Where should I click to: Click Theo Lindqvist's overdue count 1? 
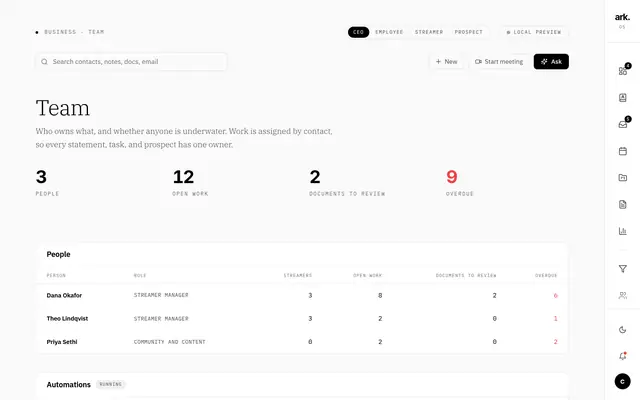556,318
